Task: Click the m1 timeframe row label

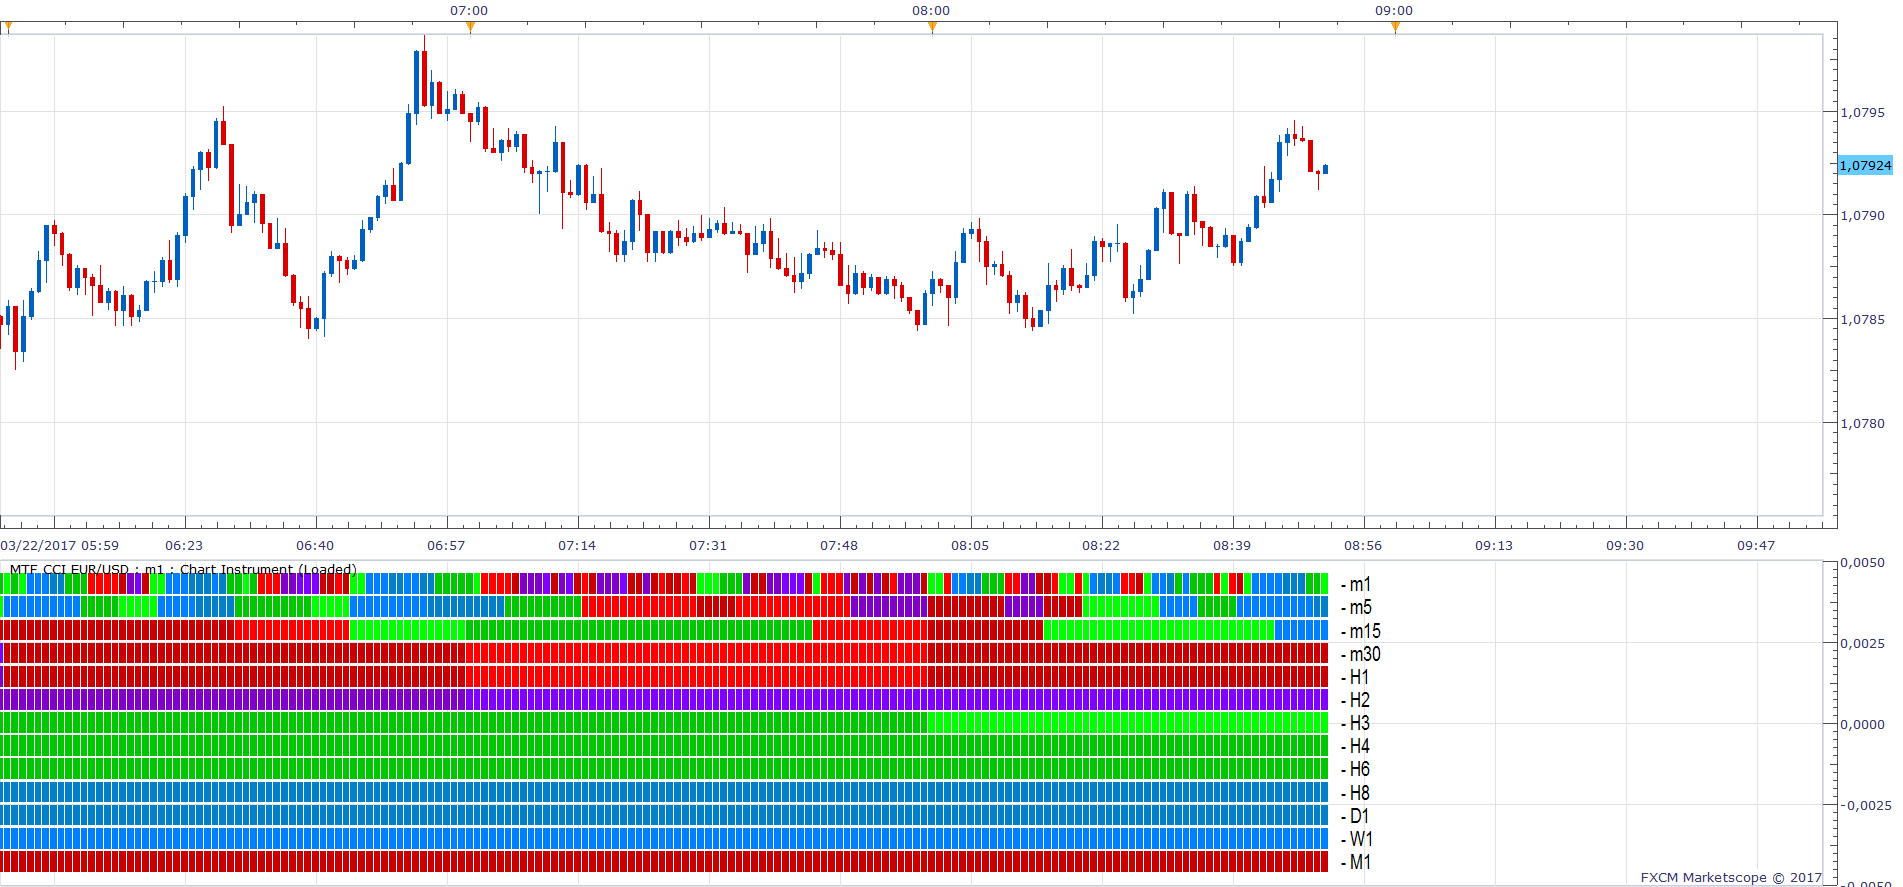Action: [1357, 584]
